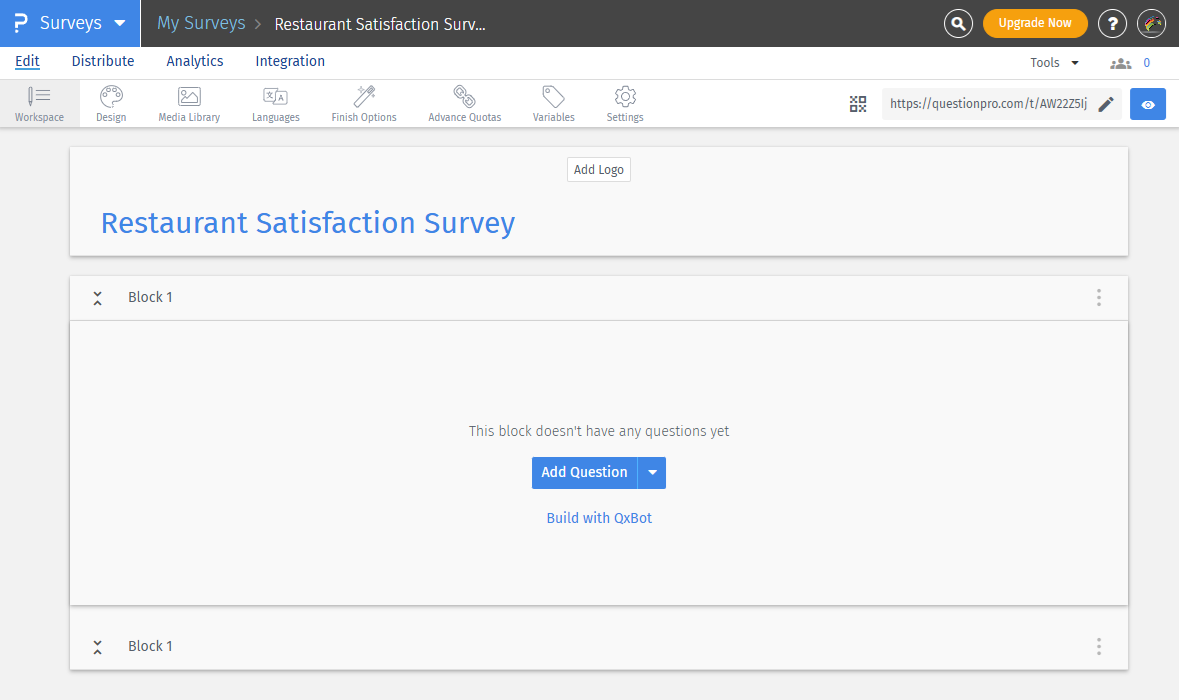This screenshot has width=1179, height=700.
Task: Switch to the Analytics tab
Action: pos(195,61)
